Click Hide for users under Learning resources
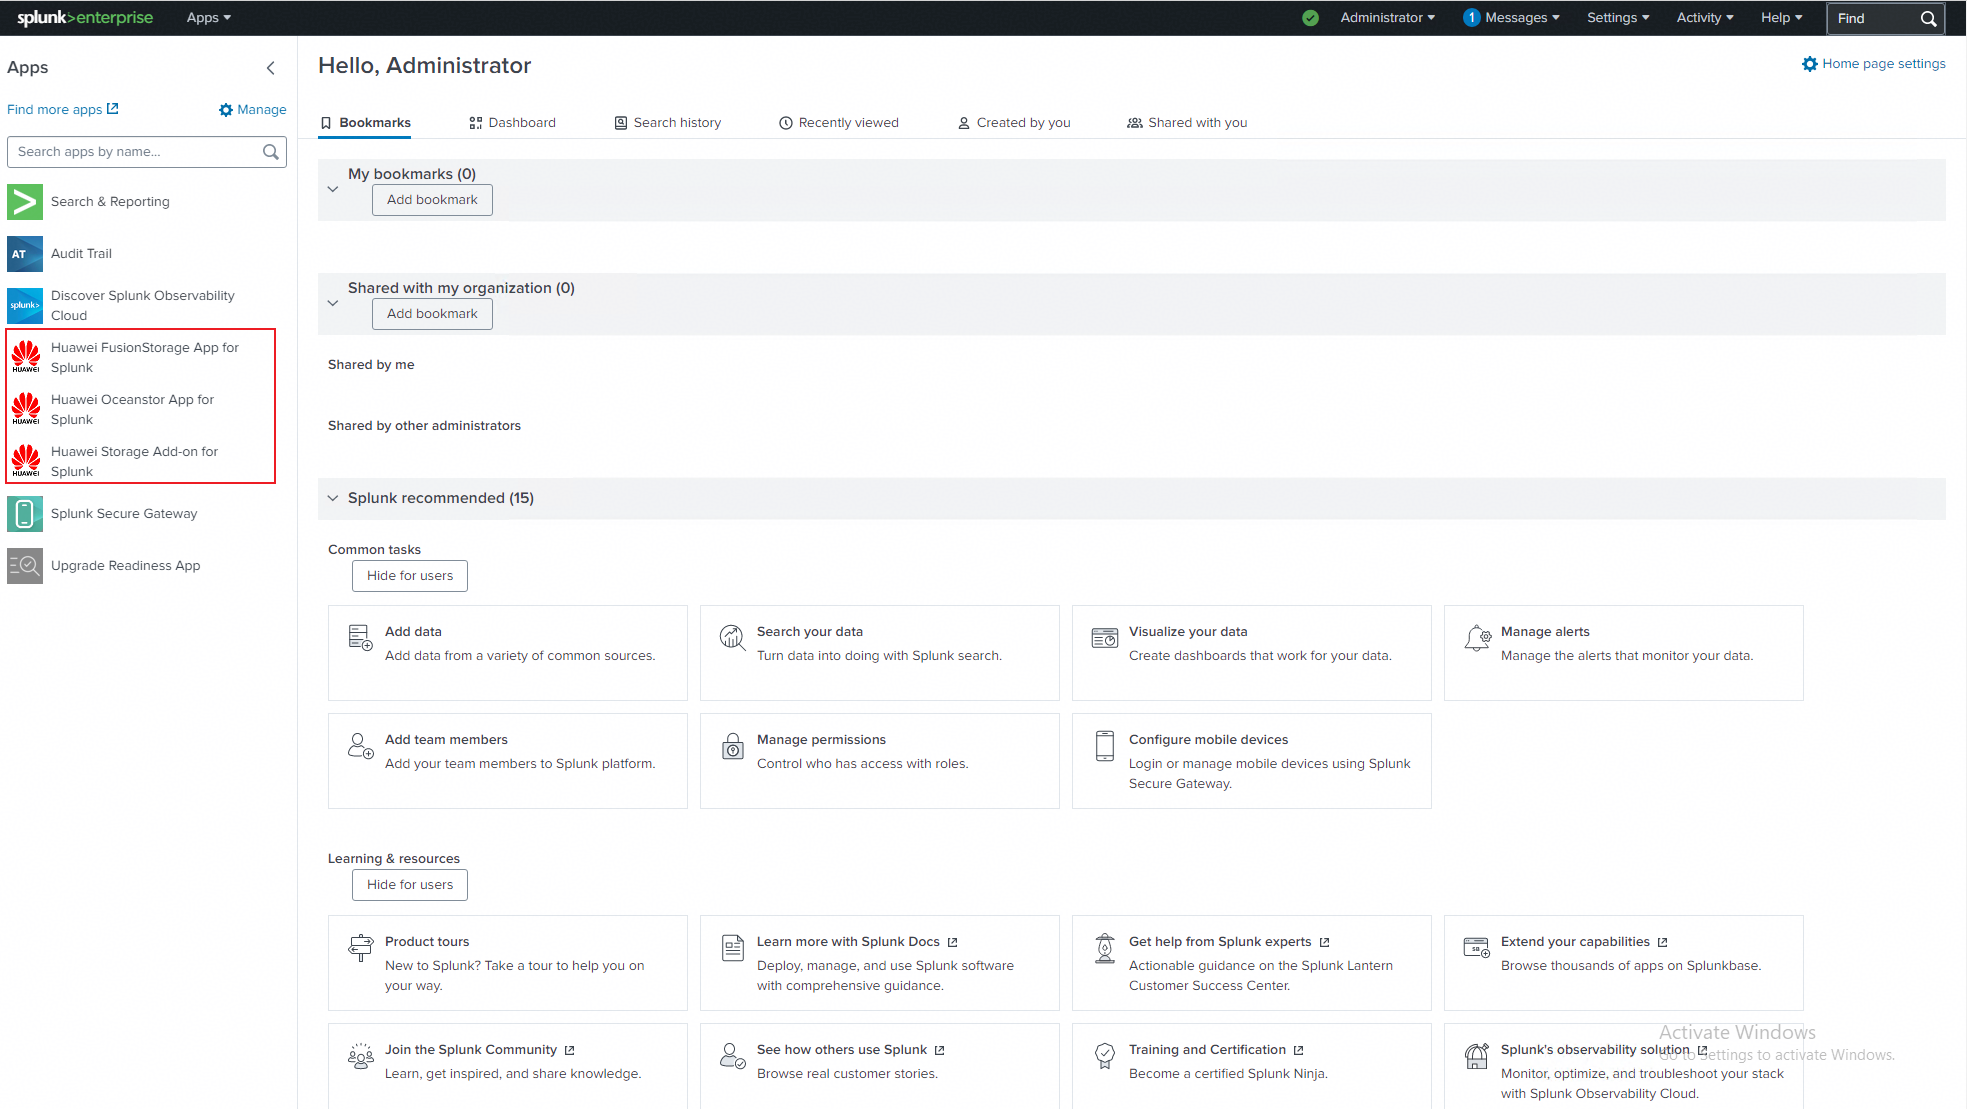The image size is (1967, 1109). tap(410, 885)
